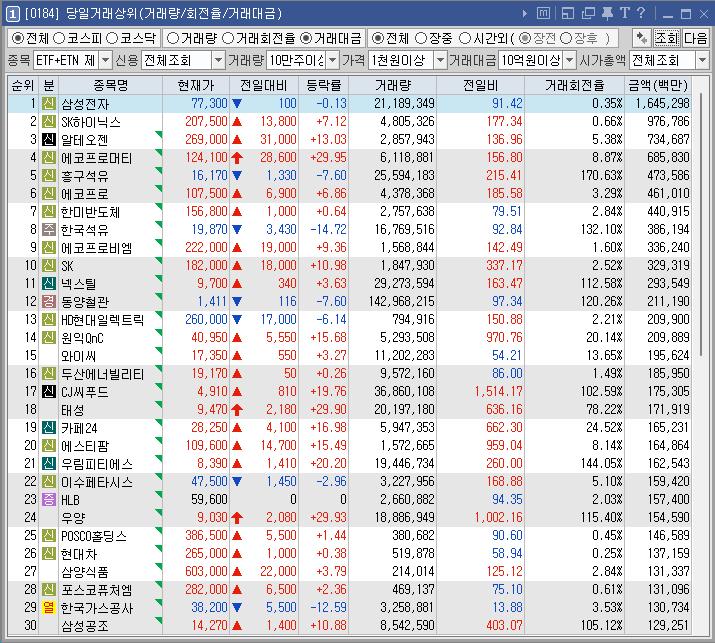The width and height of the screenshot is (715, 643).
Task: Click the 거래회전율 column header
Action: pyautogui.click(x=575, y=85)
